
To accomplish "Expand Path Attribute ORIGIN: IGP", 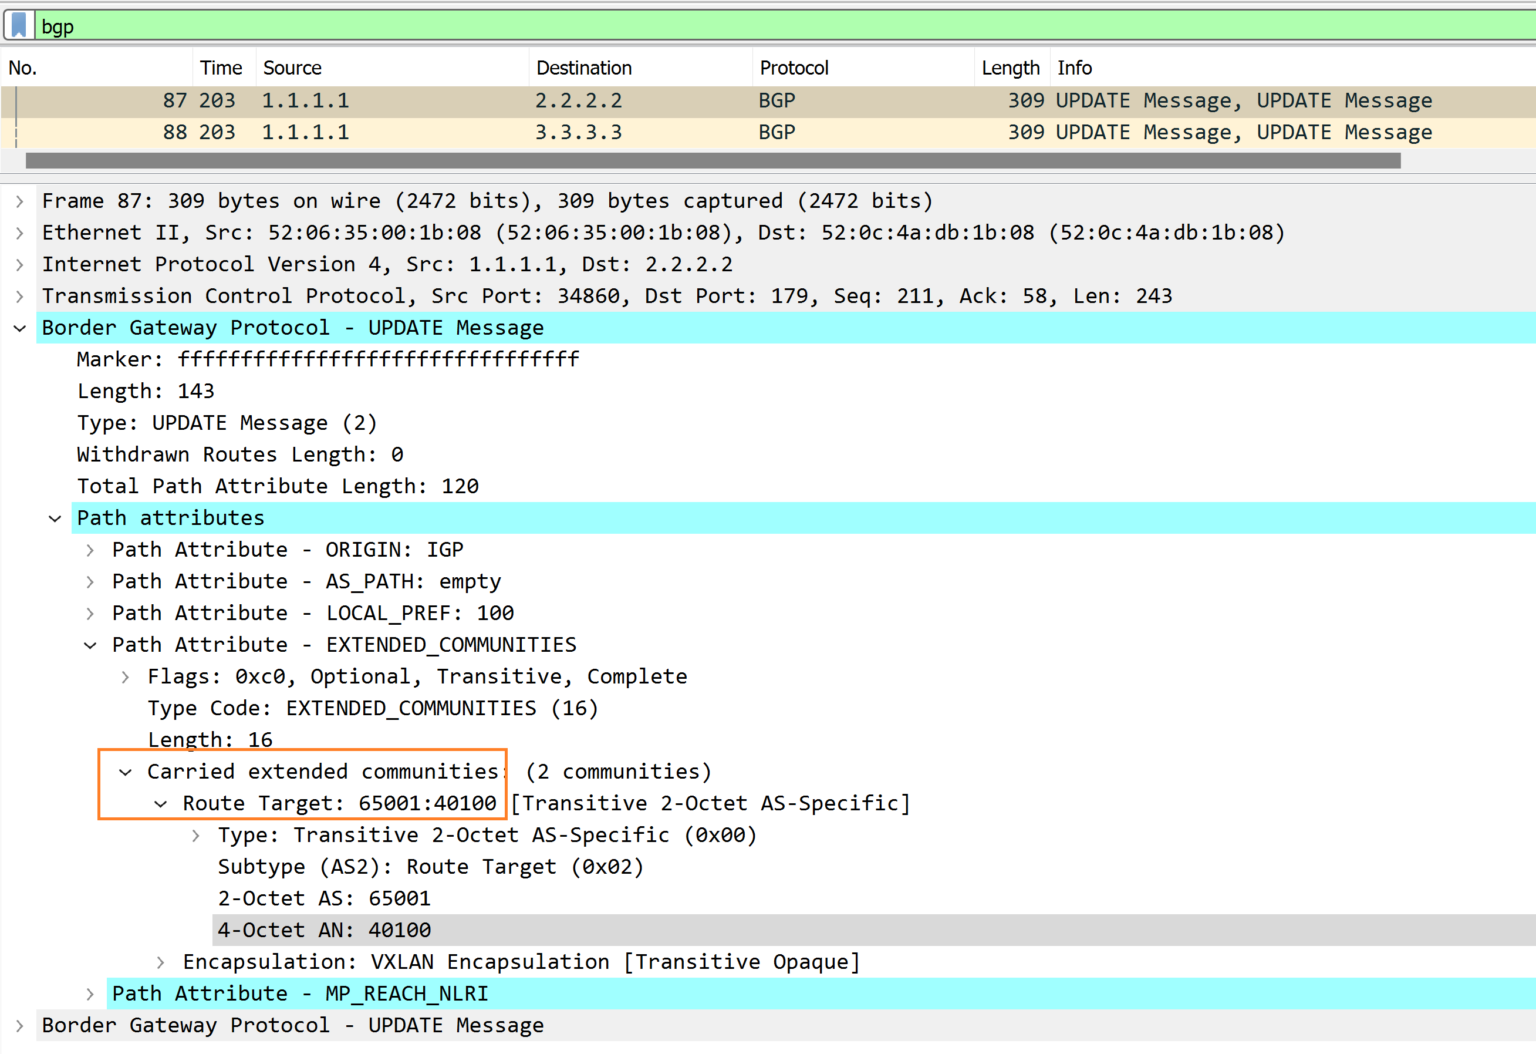I will [x=89, y=549].
